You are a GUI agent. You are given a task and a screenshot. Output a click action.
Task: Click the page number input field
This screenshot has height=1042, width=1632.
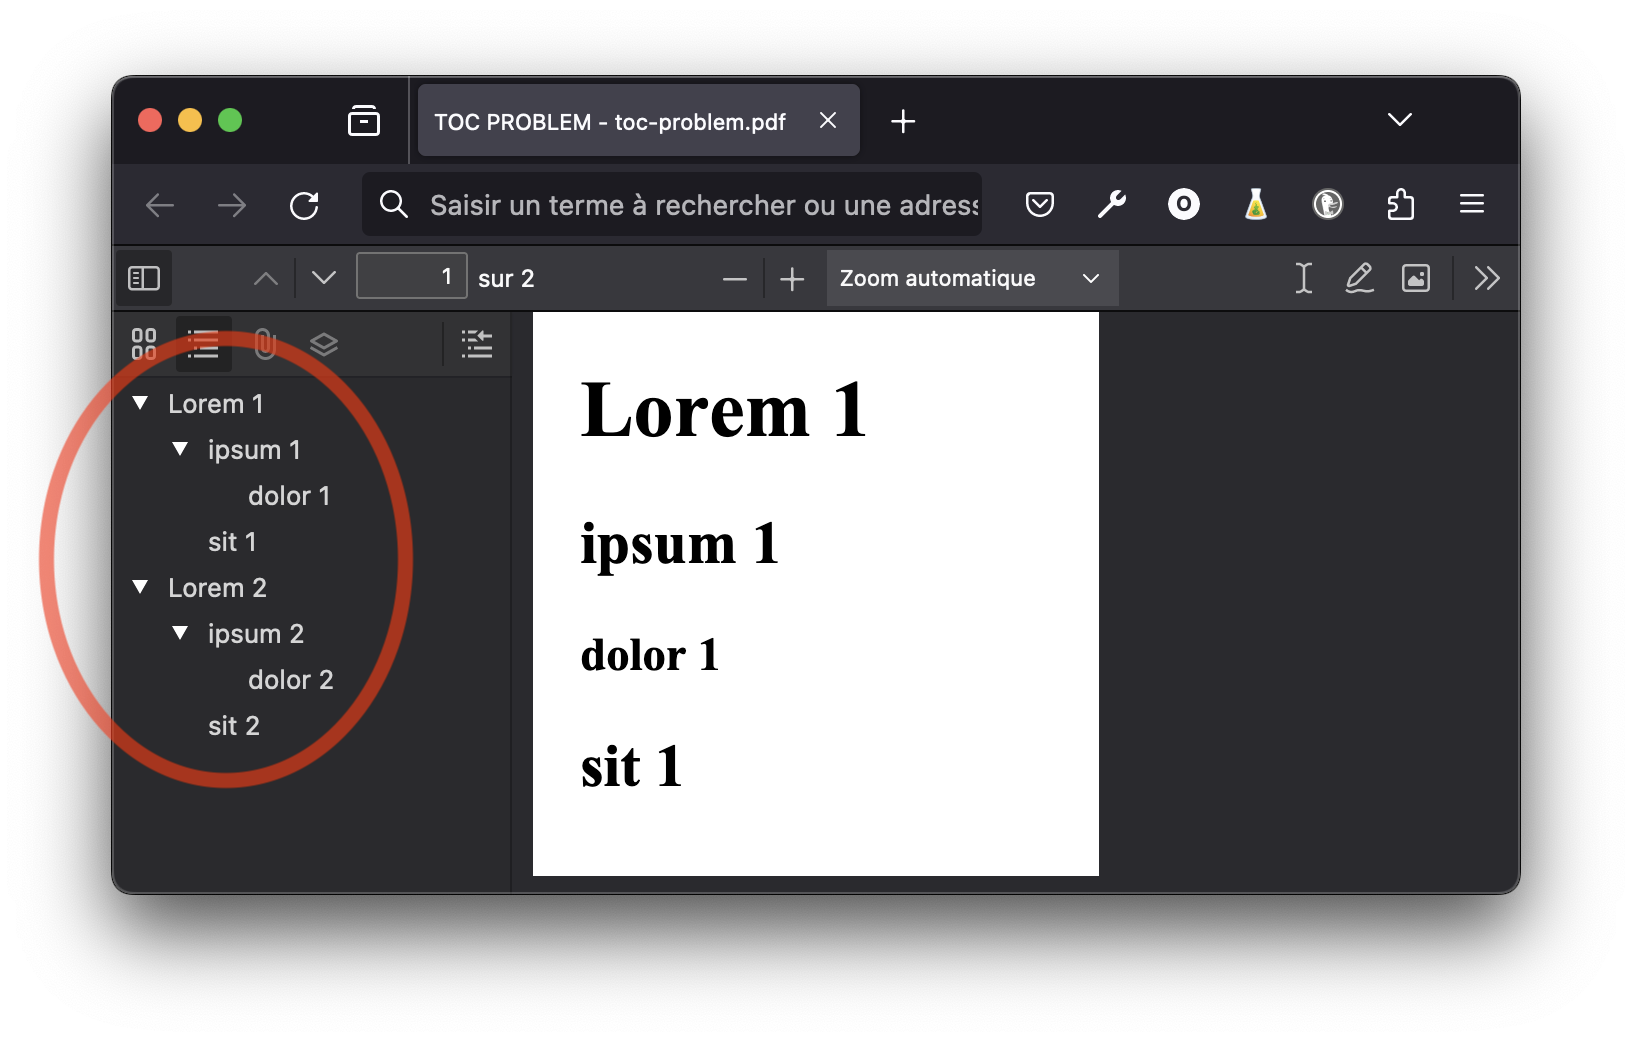pyautogui.click(x=411, y=277)
